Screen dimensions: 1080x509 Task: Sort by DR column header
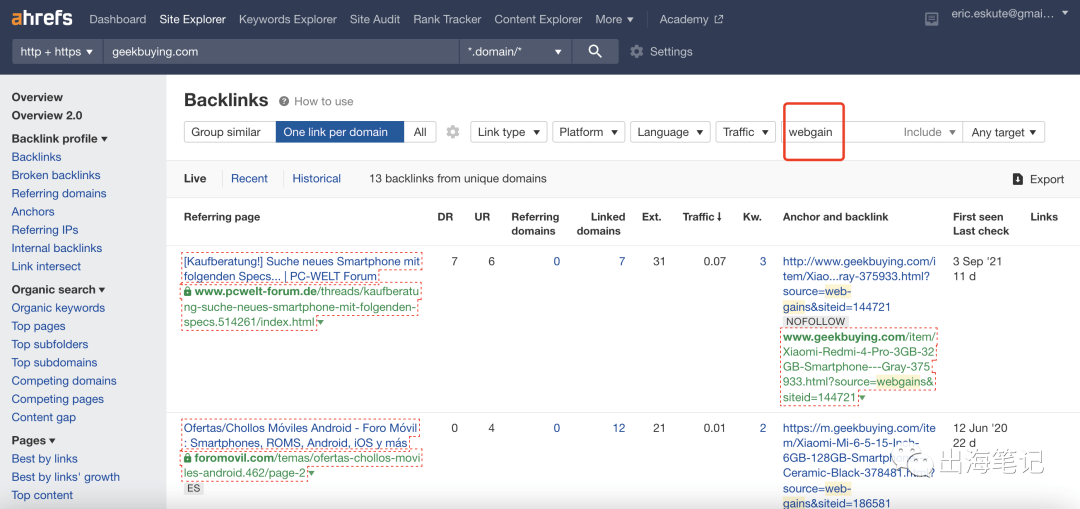point(445,217)
